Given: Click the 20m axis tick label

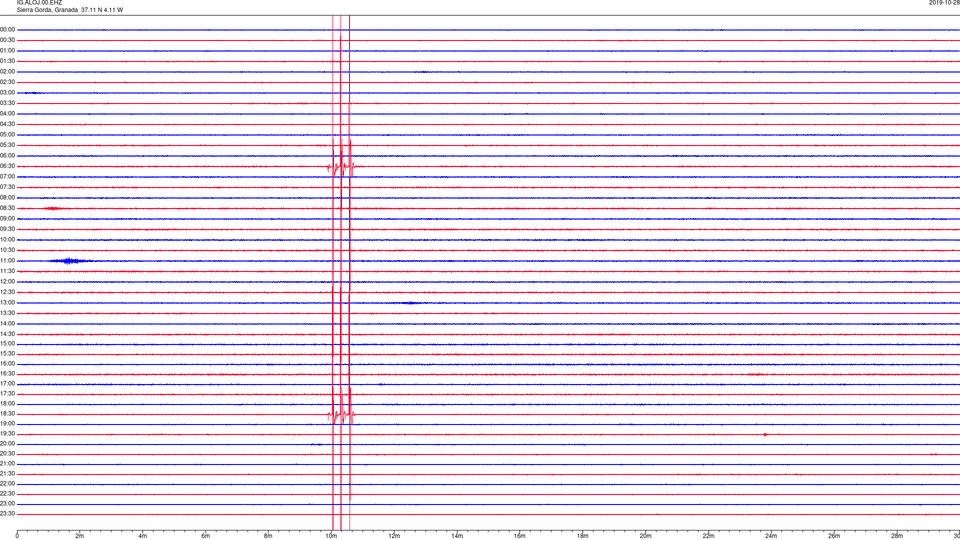Looking at the screenshot, I should pos(645,536).
